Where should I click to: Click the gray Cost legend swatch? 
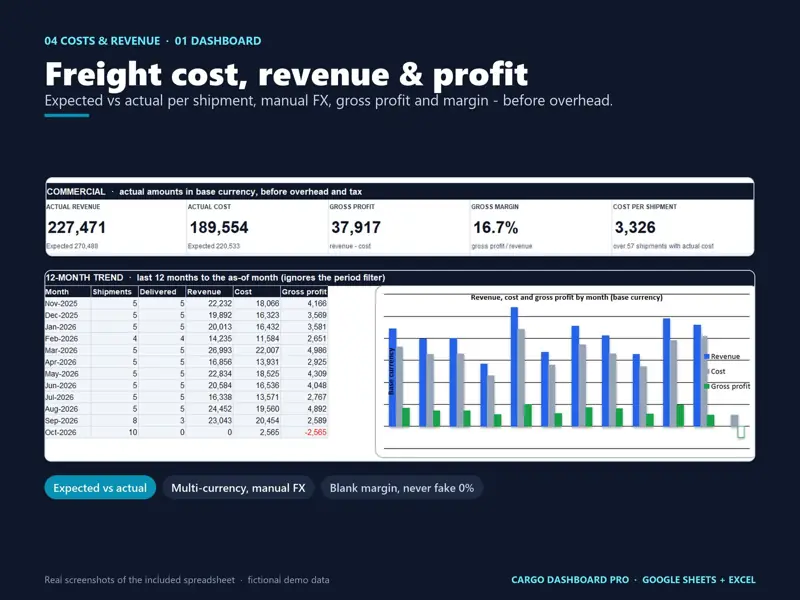(x=708, y=371)
